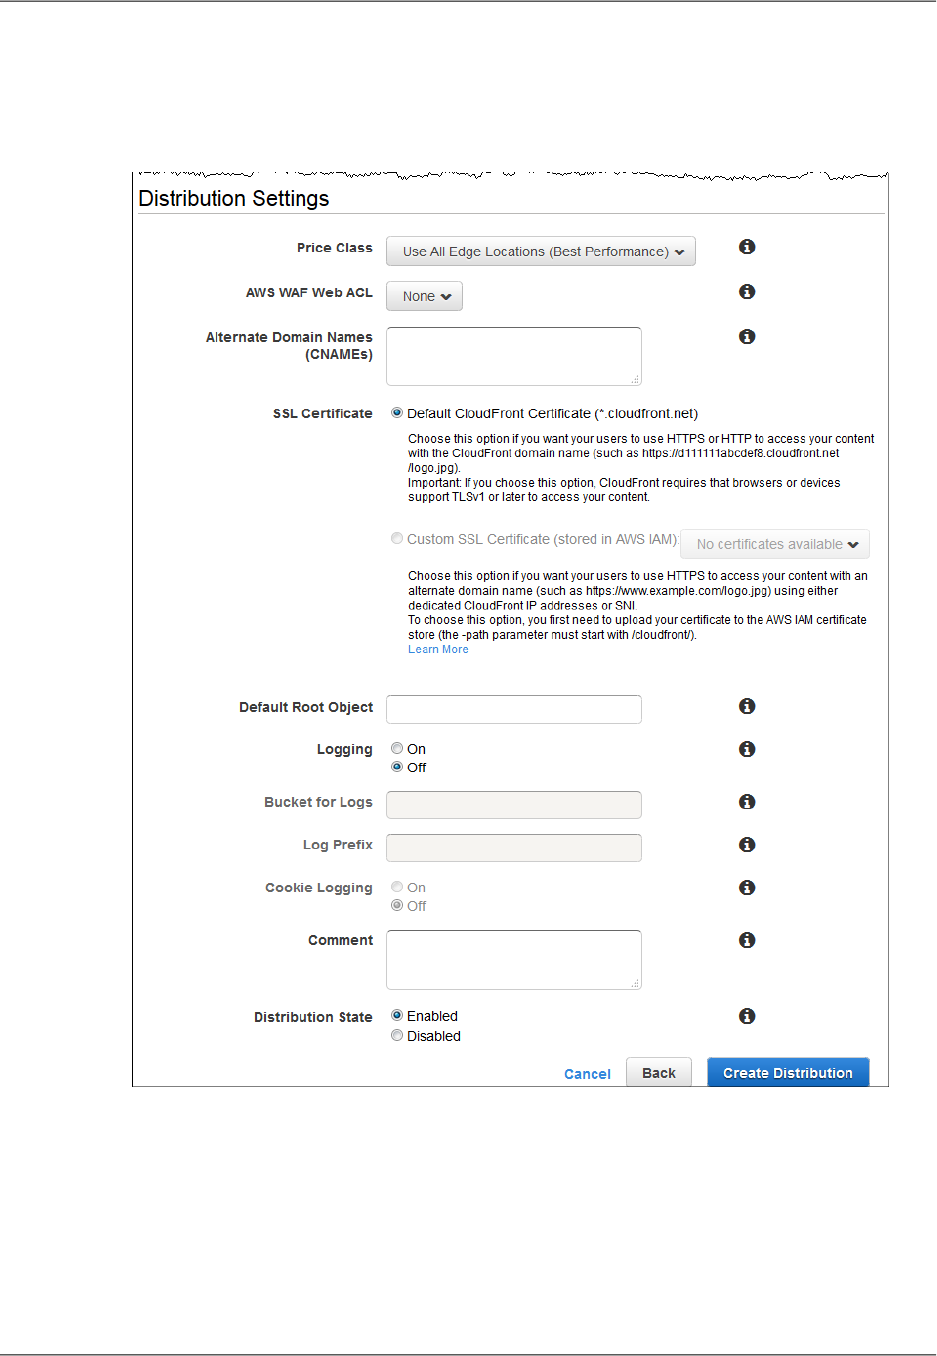Image resolution: width=937 pixels, height=1356 pixels.
Task: Click the Create Distribution button
Action: pos(788,1073)
